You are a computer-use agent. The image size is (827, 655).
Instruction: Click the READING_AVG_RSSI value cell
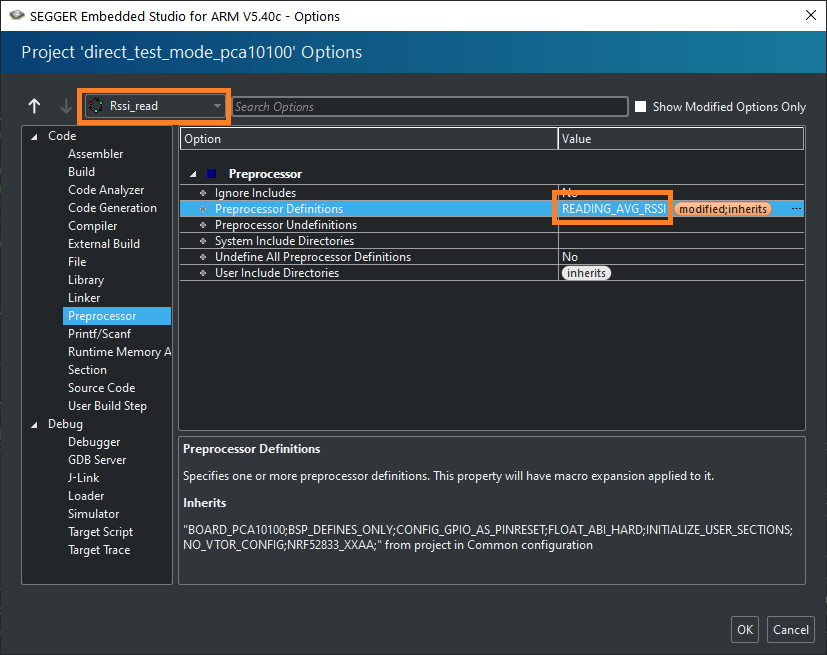pos(613,209)
